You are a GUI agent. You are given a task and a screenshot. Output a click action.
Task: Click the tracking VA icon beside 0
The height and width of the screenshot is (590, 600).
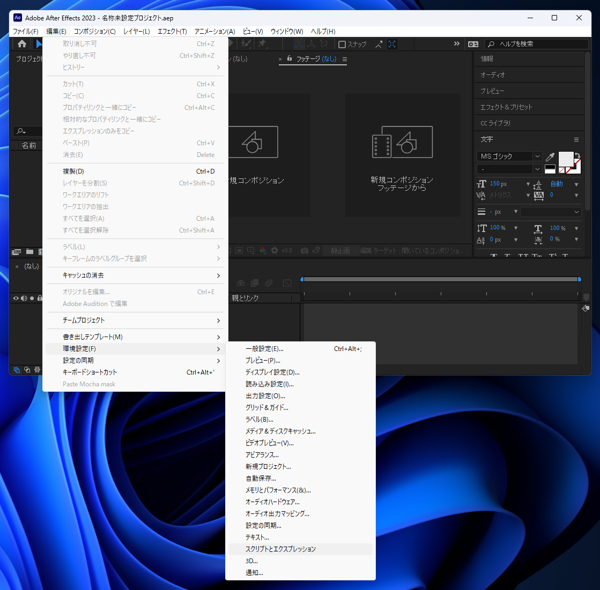[x=538, y=196]
